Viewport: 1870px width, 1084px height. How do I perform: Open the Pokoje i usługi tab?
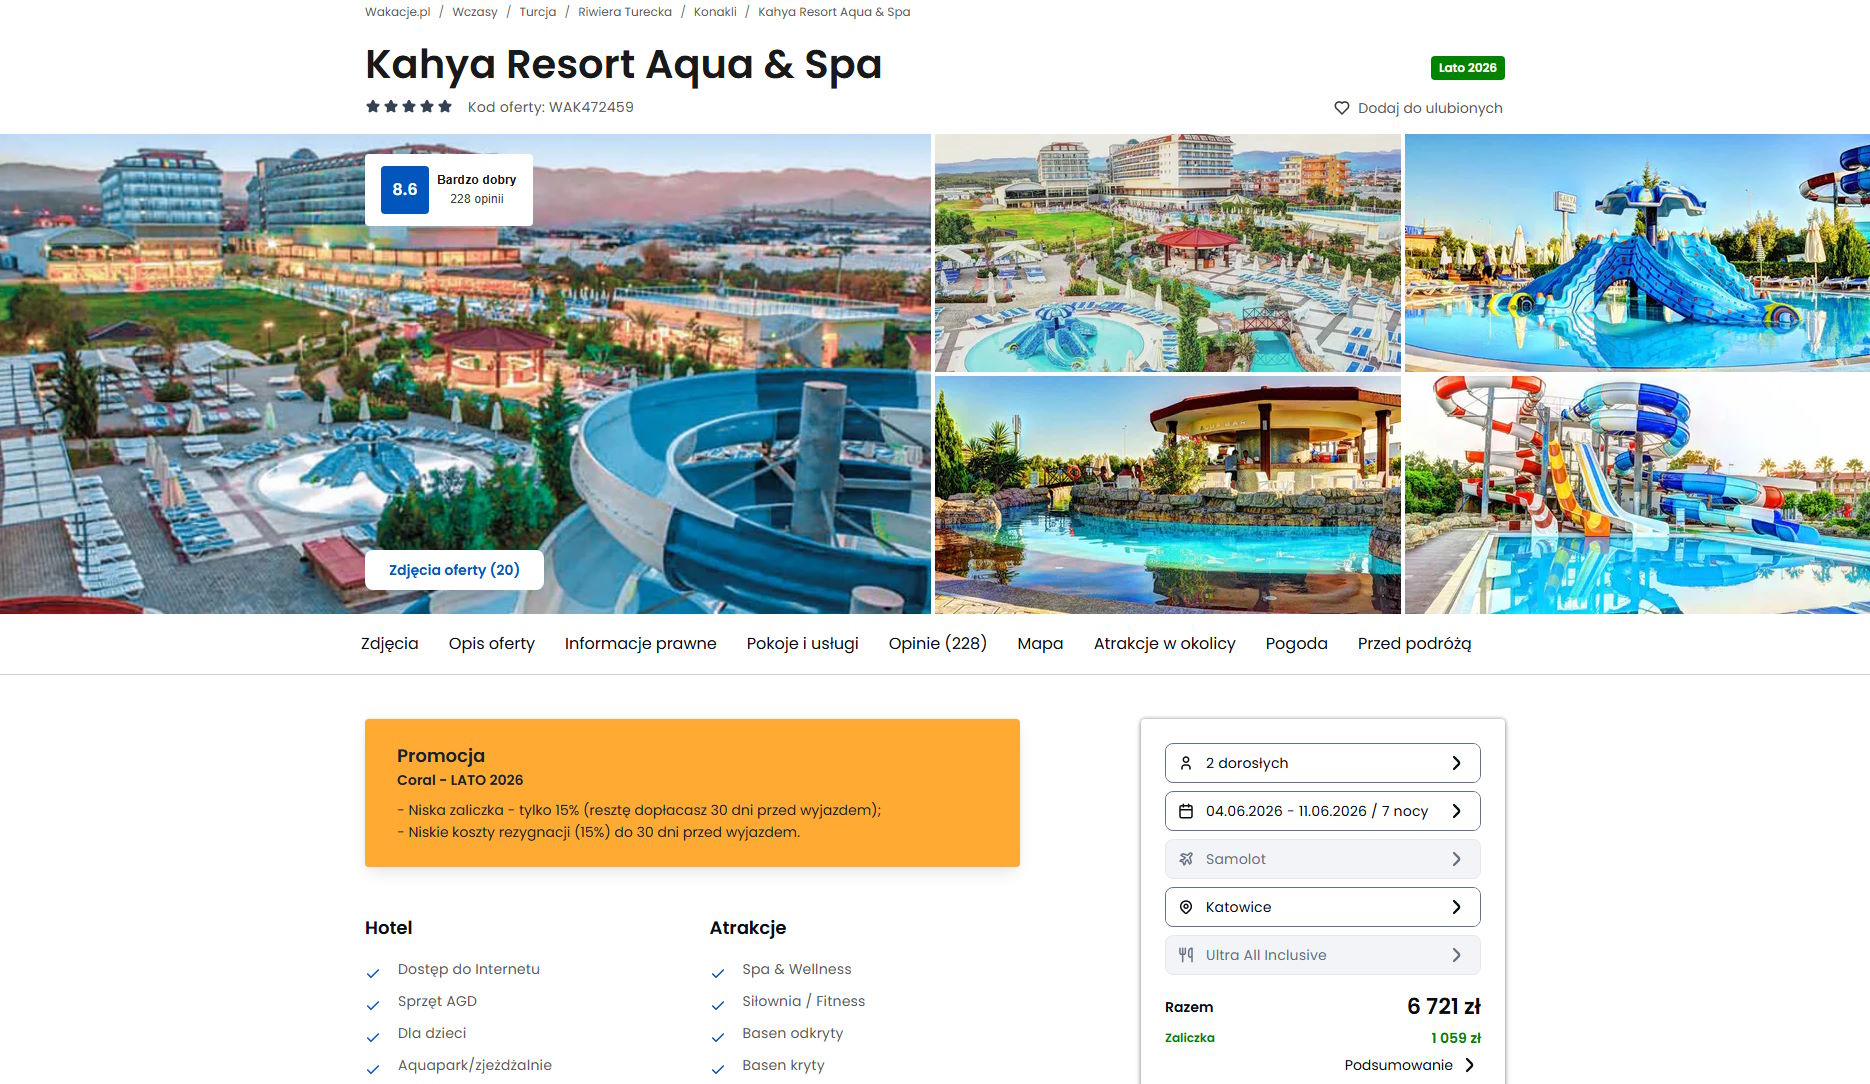coord(803,644)
